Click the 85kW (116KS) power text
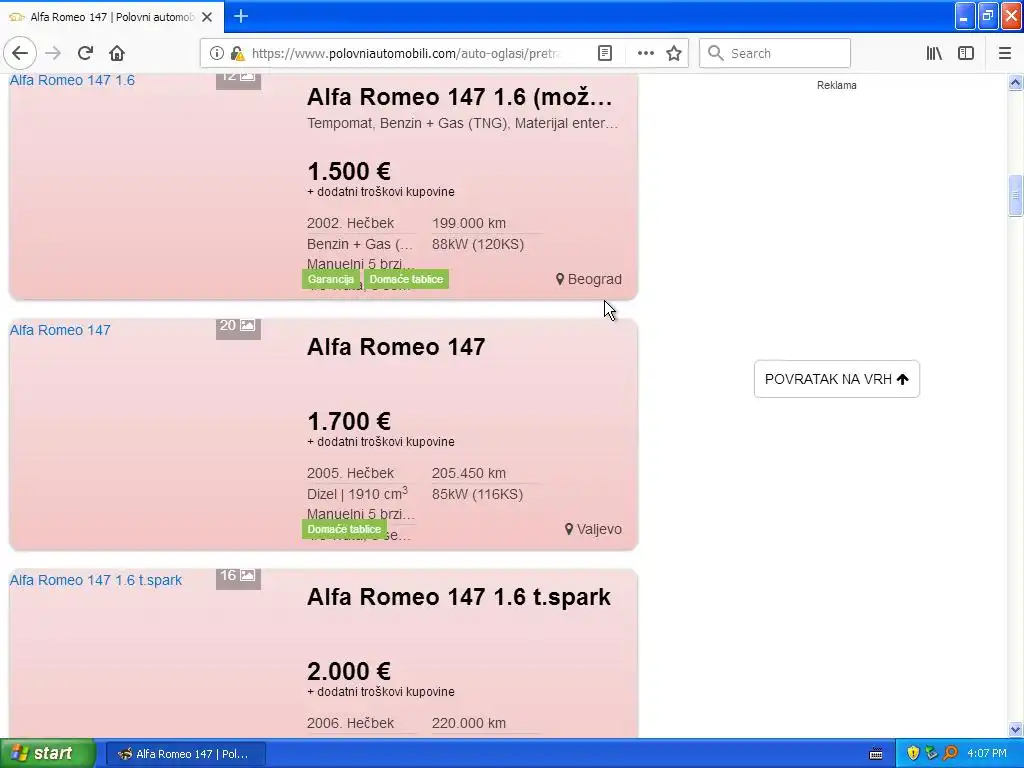Screen dimensions: 1024x768 pos(477,494)
